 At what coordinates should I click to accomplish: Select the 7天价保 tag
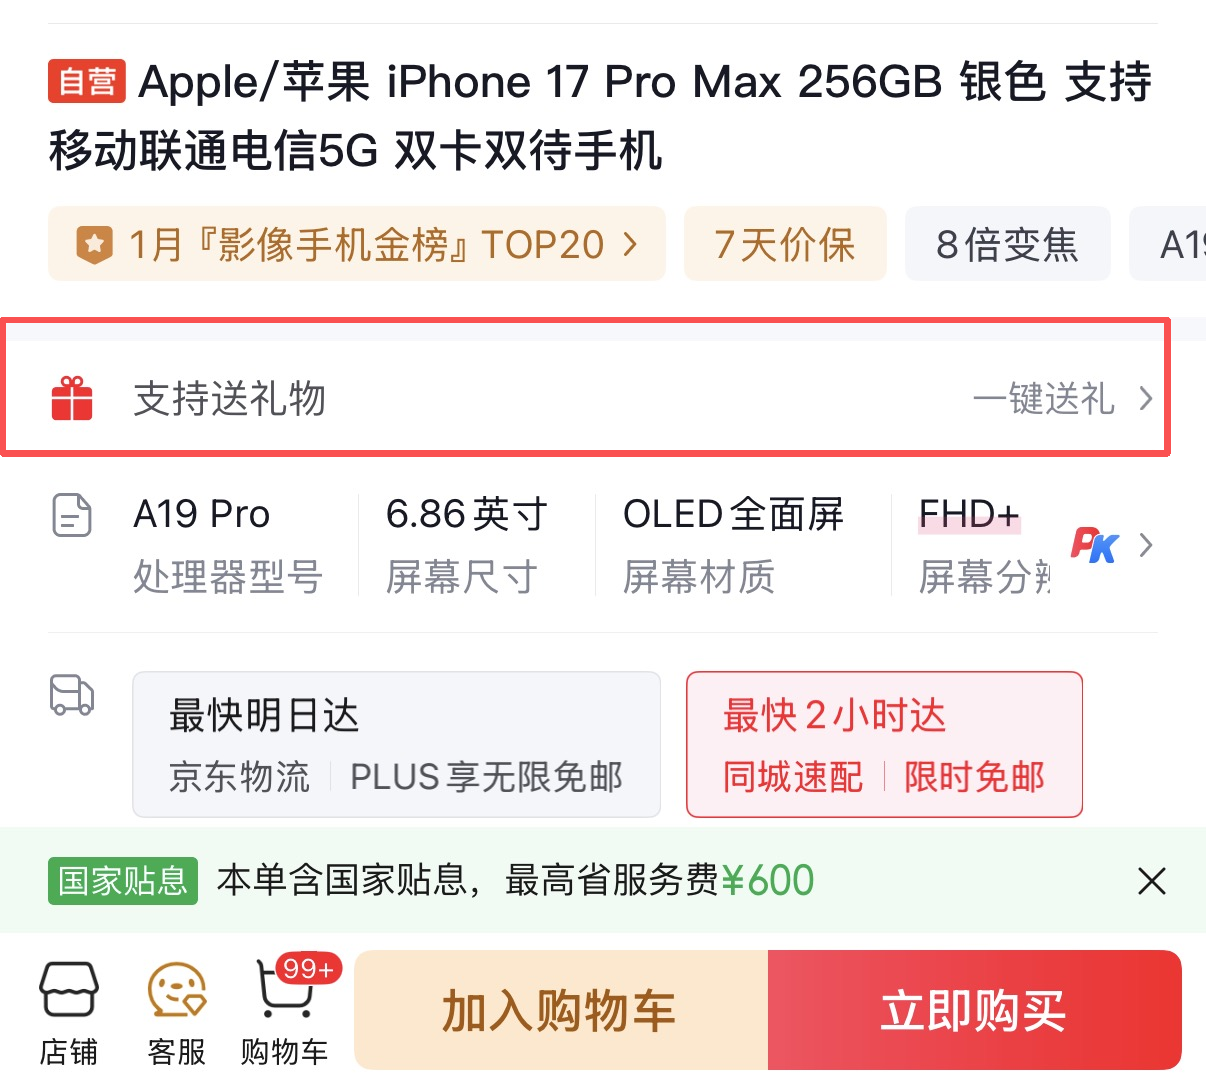785,244
